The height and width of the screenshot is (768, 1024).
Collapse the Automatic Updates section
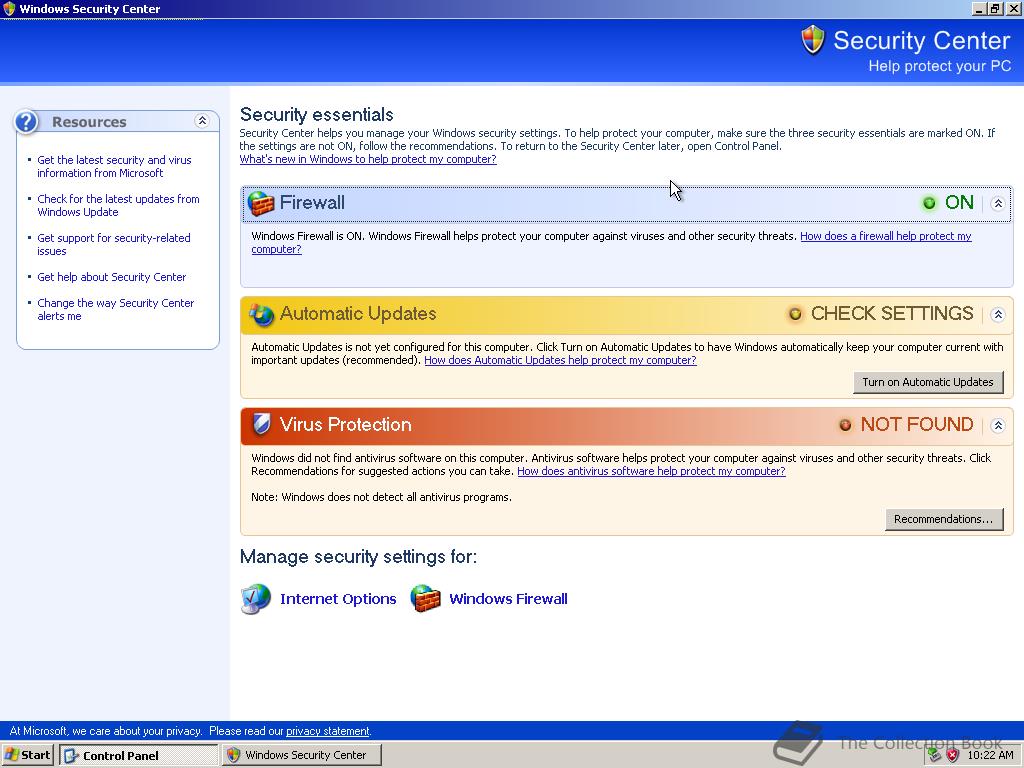click(x=998, y=314)
